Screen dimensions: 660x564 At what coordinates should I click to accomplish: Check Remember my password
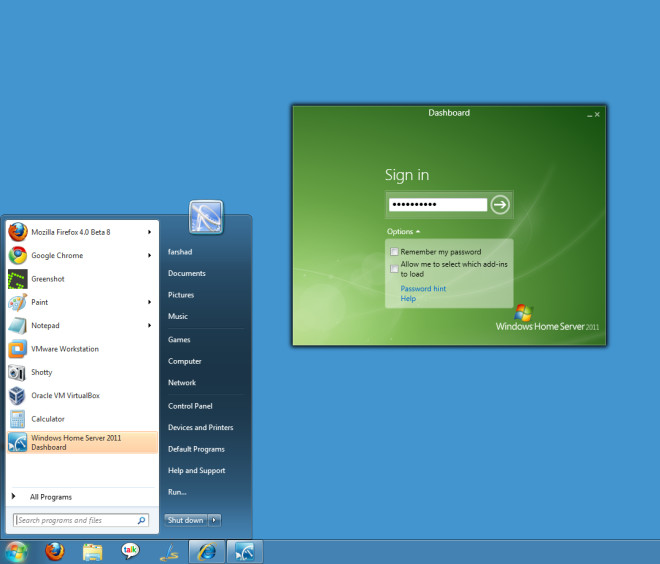coord(394,252)
